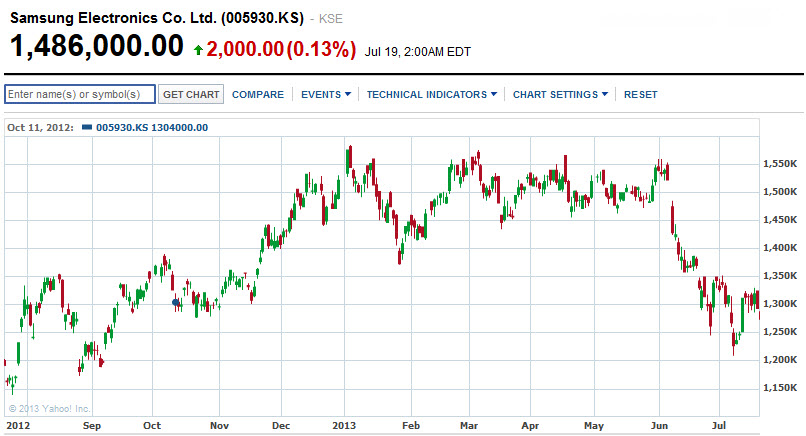The image size is (806, 436).
Task: Open the COMPARE option
Action: 258,95
